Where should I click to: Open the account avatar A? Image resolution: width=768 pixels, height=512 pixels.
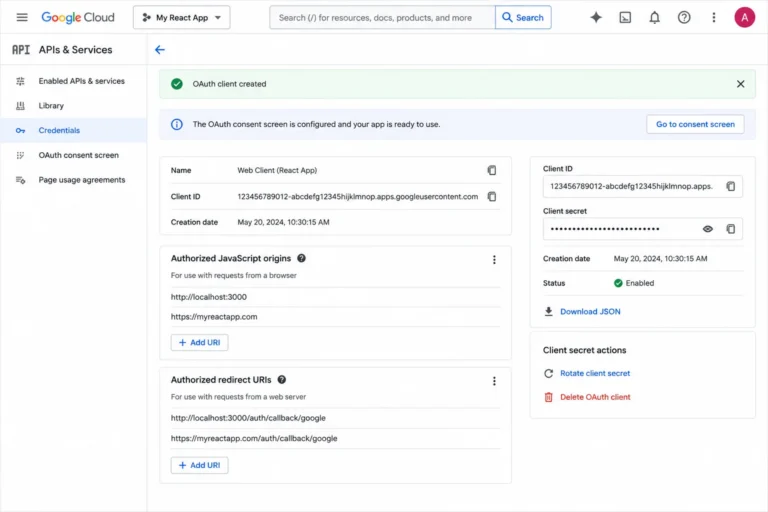(x=744, y=18)
